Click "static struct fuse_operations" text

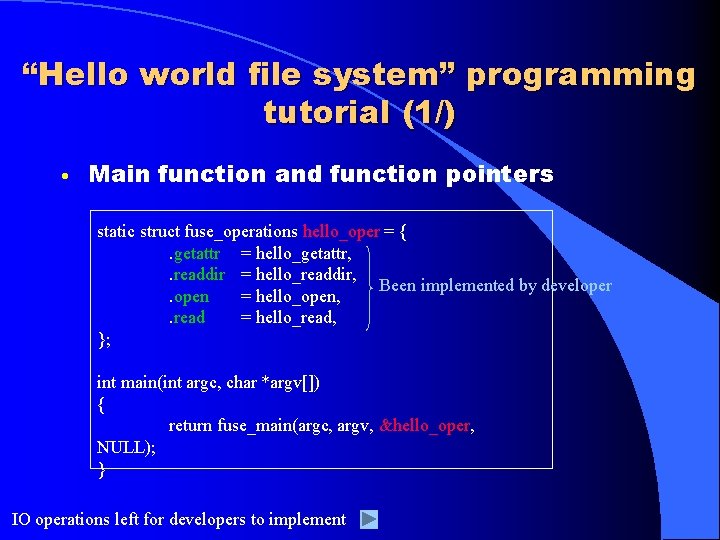[197, 231]
